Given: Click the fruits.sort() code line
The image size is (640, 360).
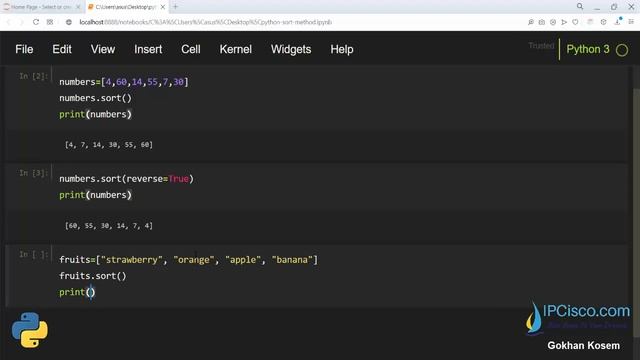Looking at the screenshot, I should pyautogui.click(x=93, y=276).
